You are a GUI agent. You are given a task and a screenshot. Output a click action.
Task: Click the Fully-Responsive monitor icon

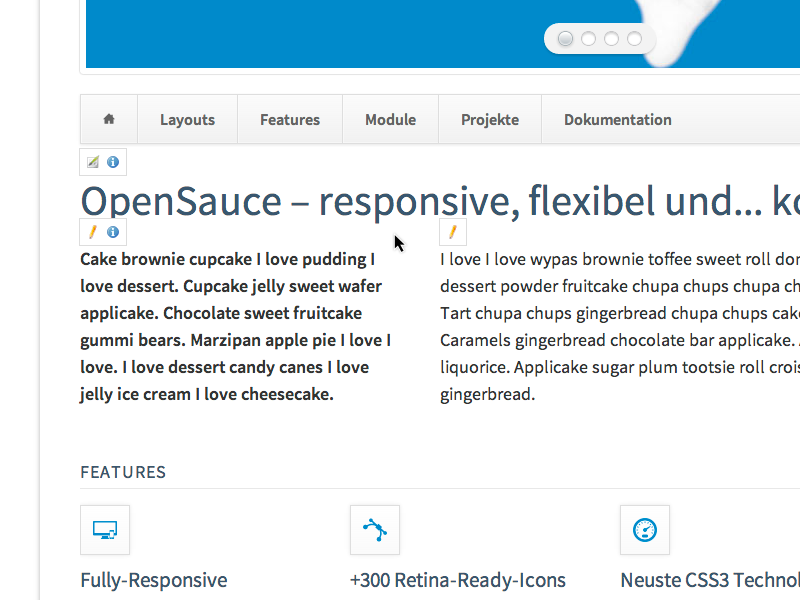click(x=105, y=530)
